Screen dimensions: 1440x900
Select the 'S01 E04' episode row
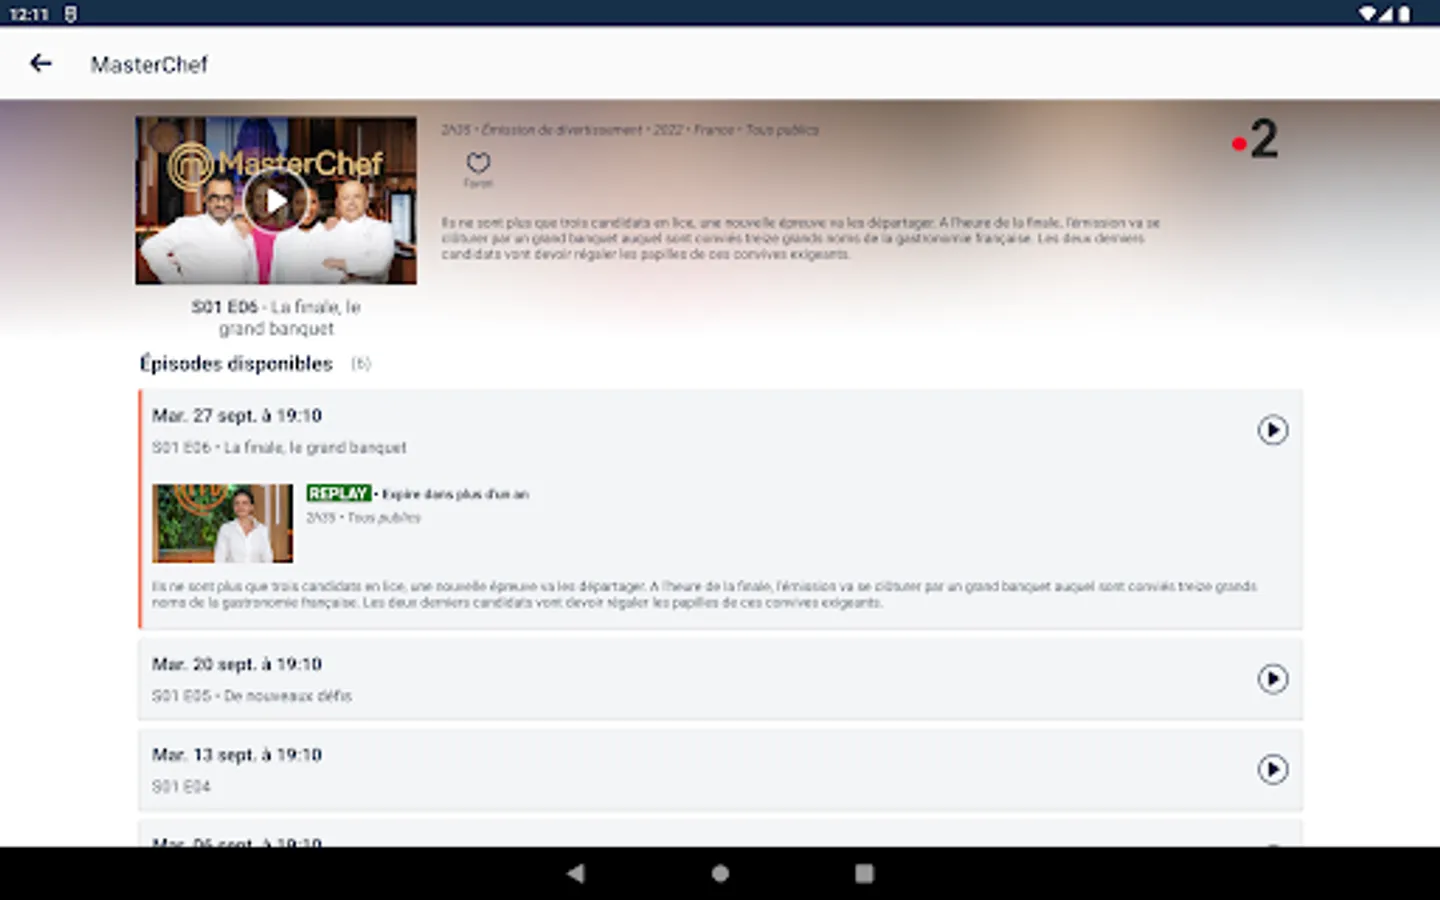pos(720,769)
